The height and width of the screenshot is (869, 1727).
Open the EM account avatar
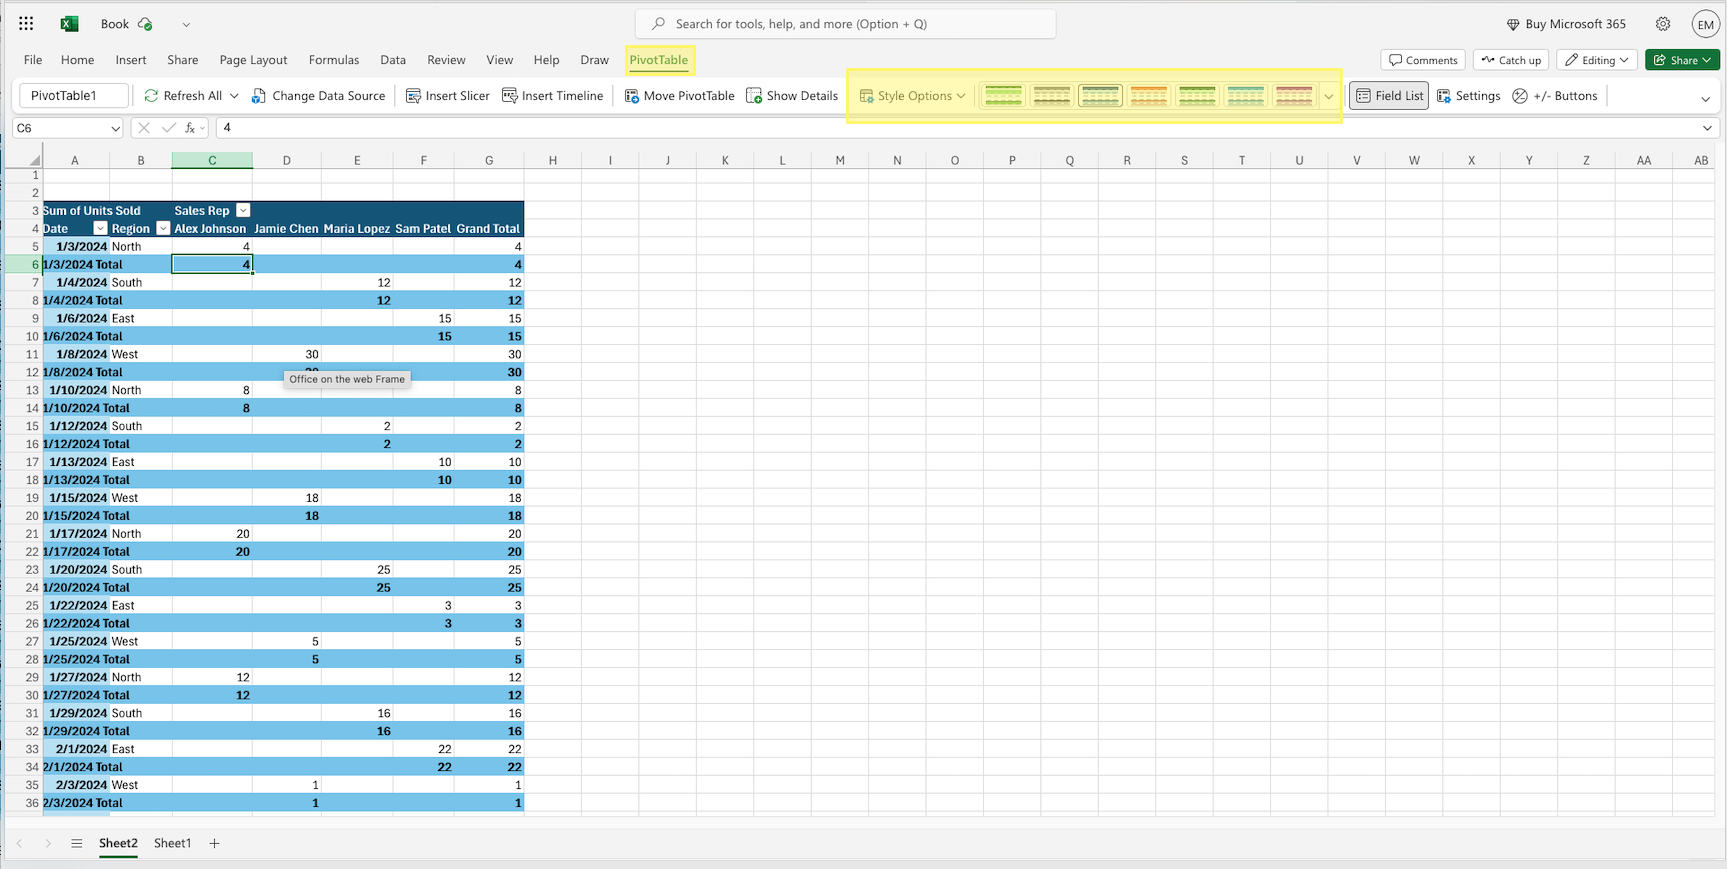coord(1705,24)
